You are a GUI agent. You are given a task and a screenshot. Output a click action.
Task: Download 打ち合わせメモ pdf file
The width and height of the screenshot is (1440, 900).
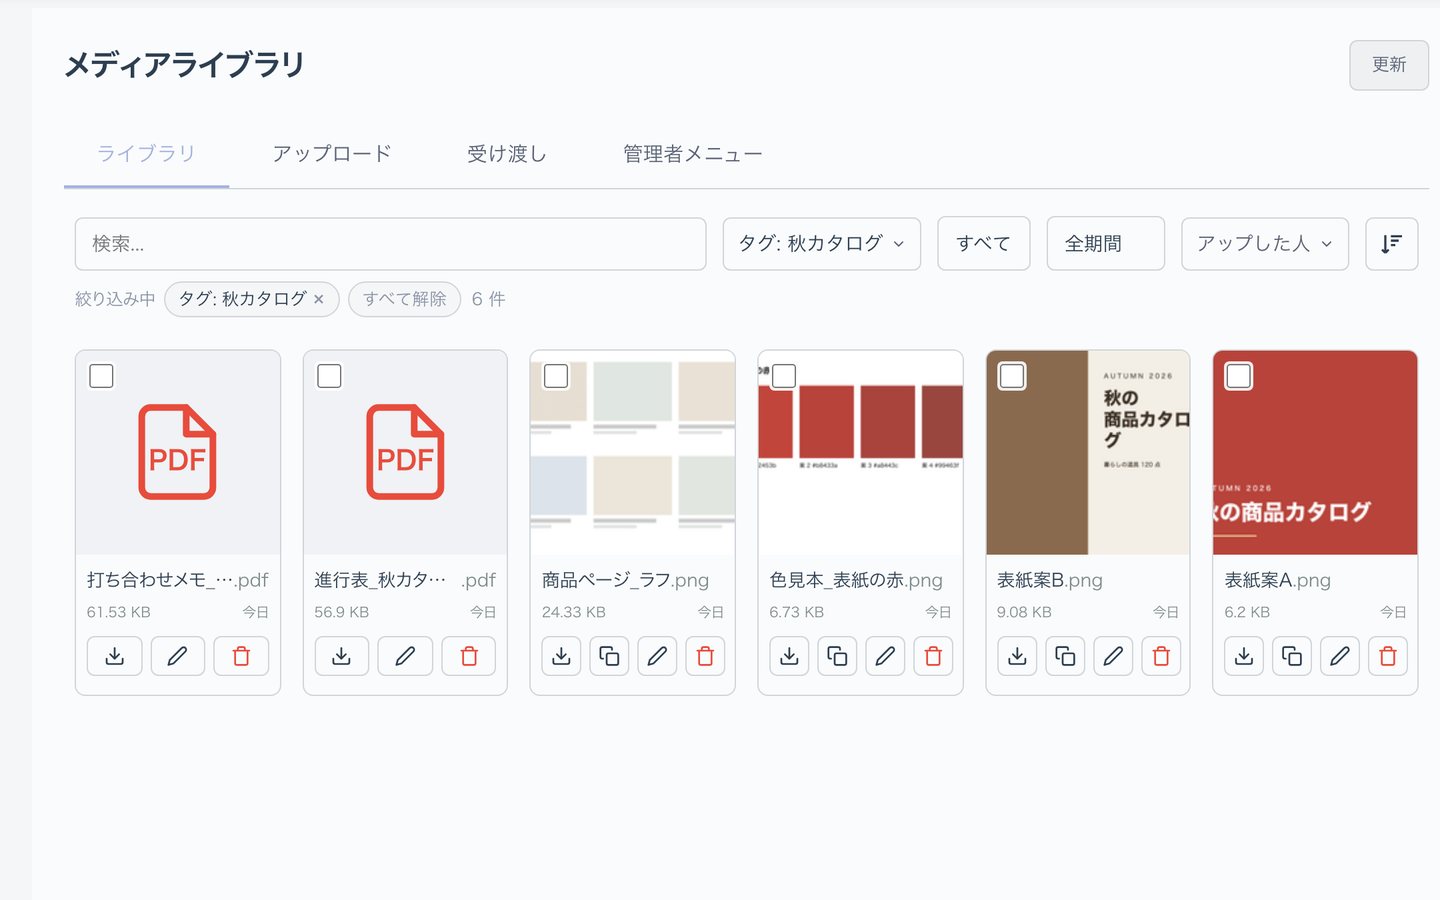(114, 656)
